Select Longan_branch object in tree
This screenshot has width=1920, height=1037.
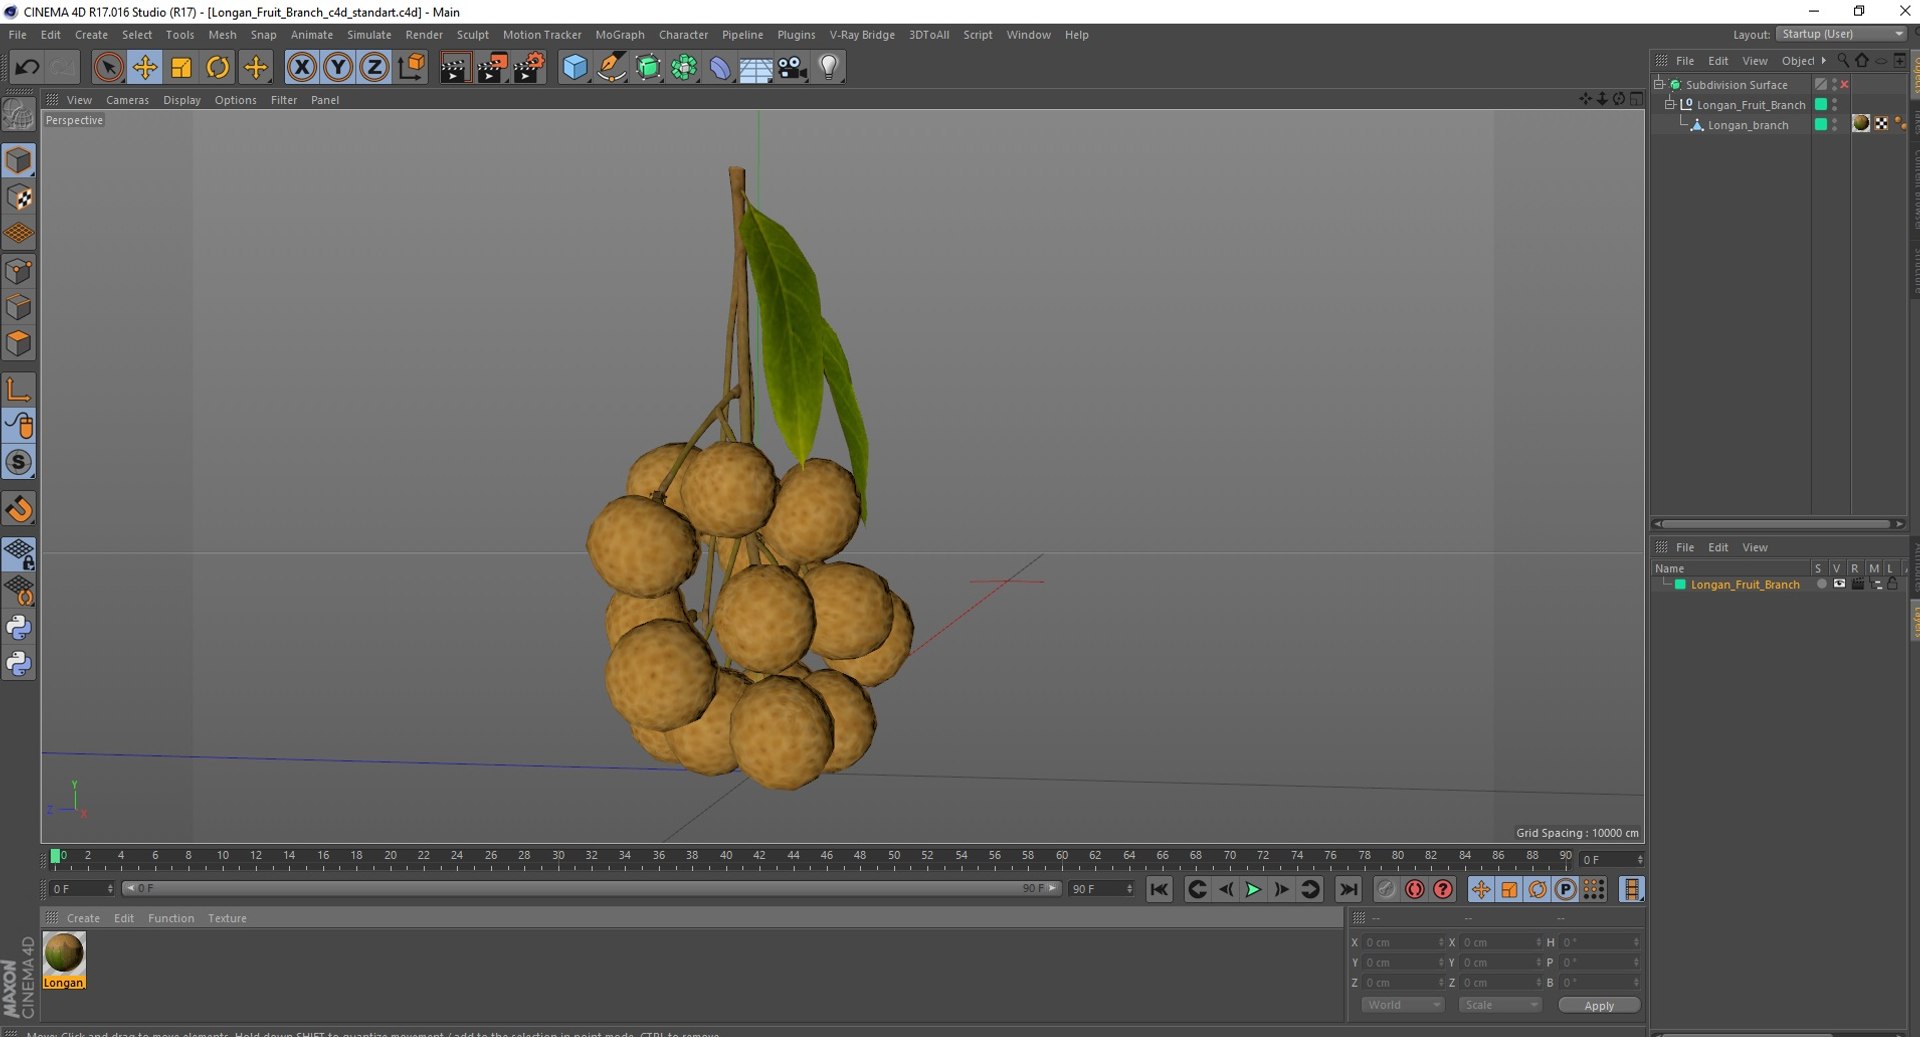(1747, 125)
